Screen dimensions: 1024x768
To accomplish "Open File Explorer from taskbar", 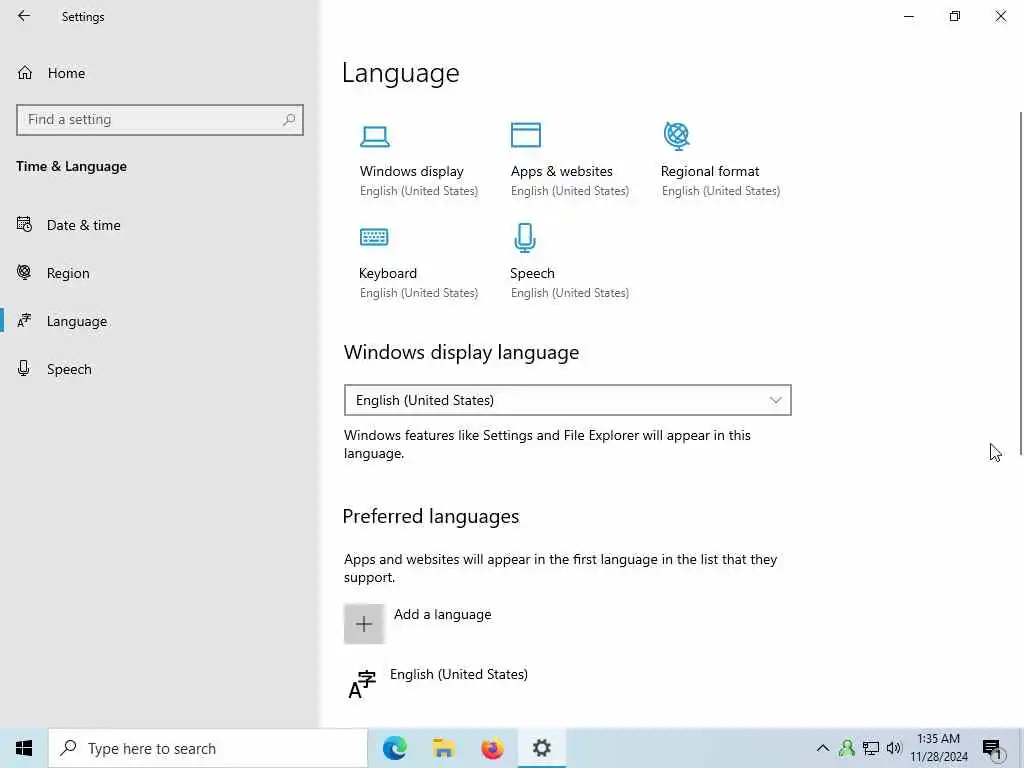I will (443, 748).
